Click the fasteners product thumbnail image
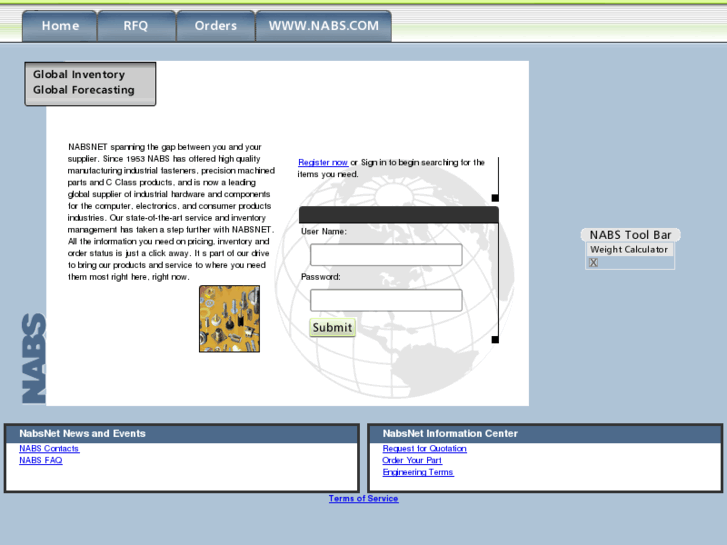Screen dimensions: 727x545 coord(230,319)
